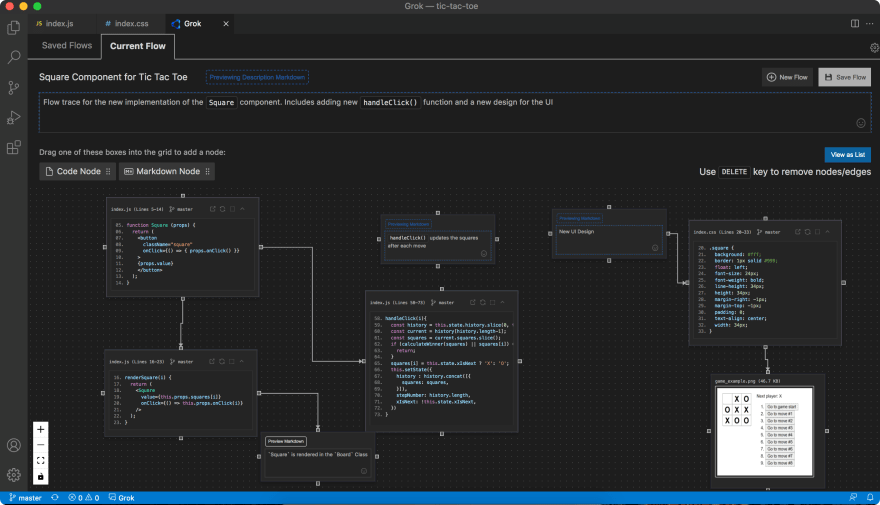Click the Save Flow button
880x505 pixels.
[845, 77]
